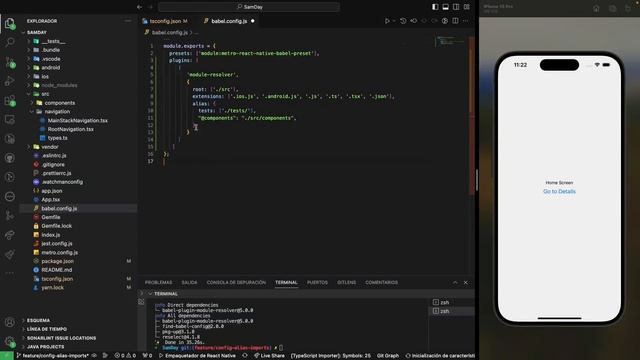Click the Split Editor icon in editor toolbar

click(x=456, y=21)
